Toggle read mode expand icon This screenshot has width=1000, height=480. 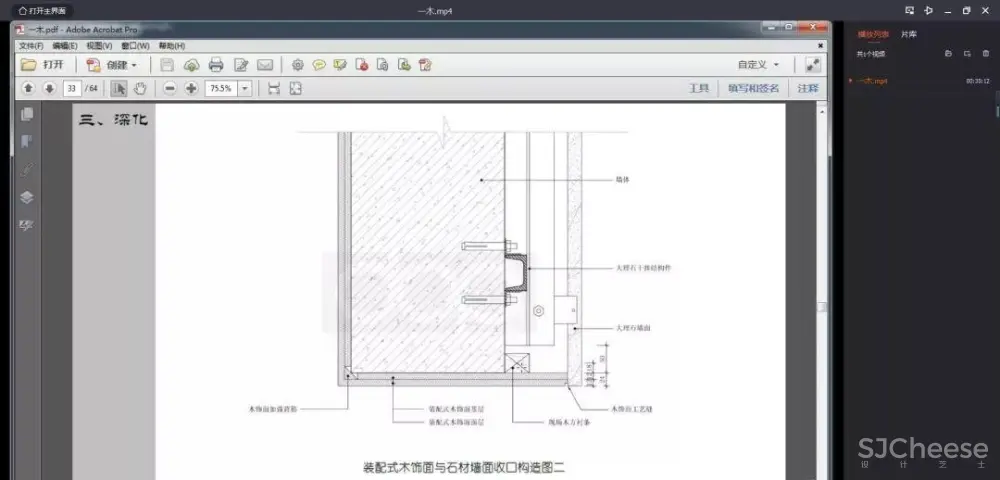pos(813,65)
